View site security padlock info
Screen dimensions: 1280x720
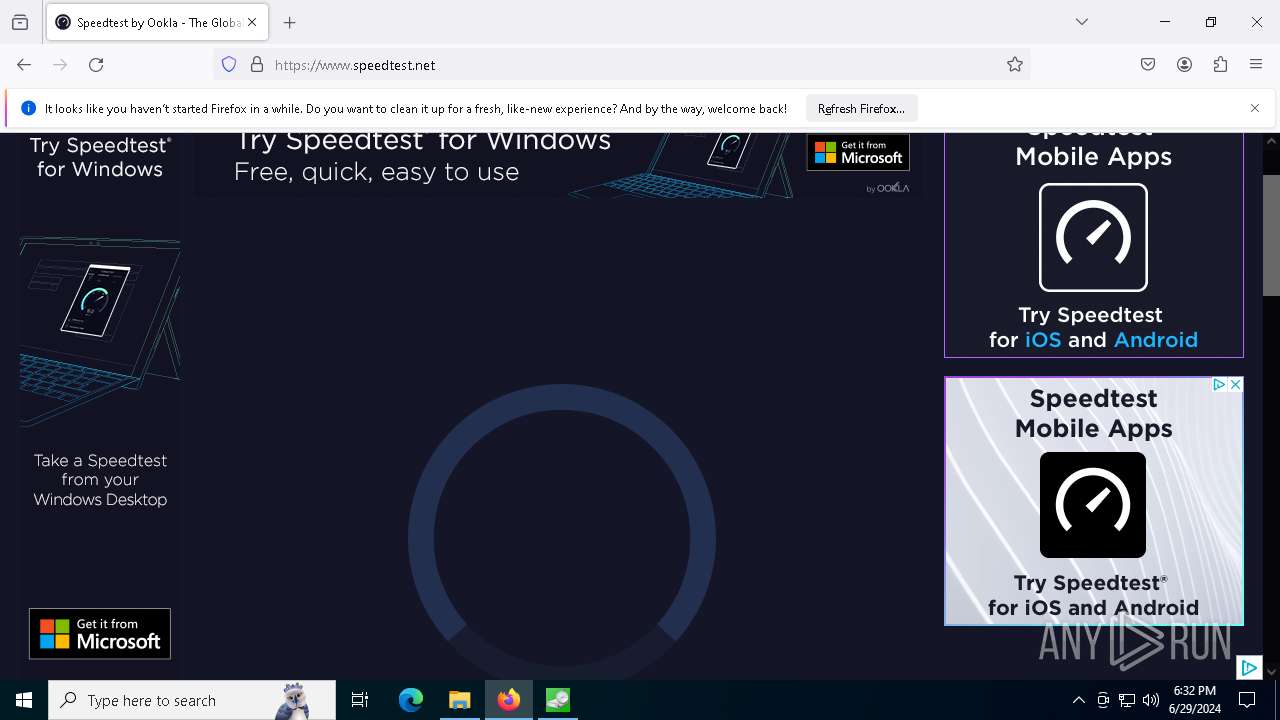(257, 65)
